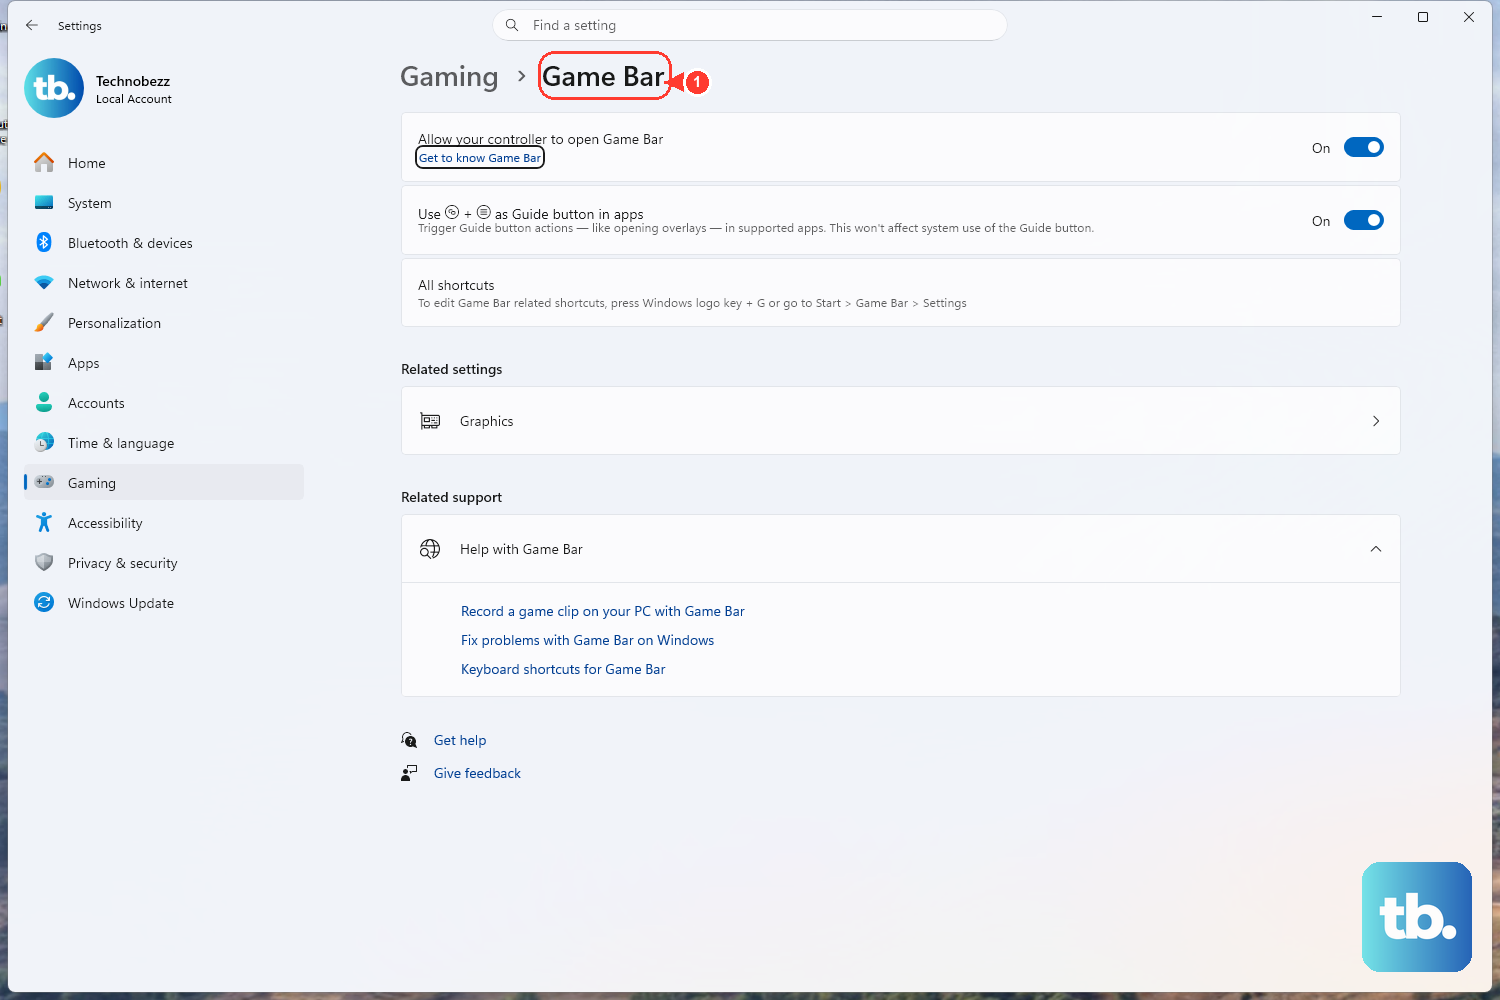
Task: Open Record a game clip link
Action: tap(602, 611)
